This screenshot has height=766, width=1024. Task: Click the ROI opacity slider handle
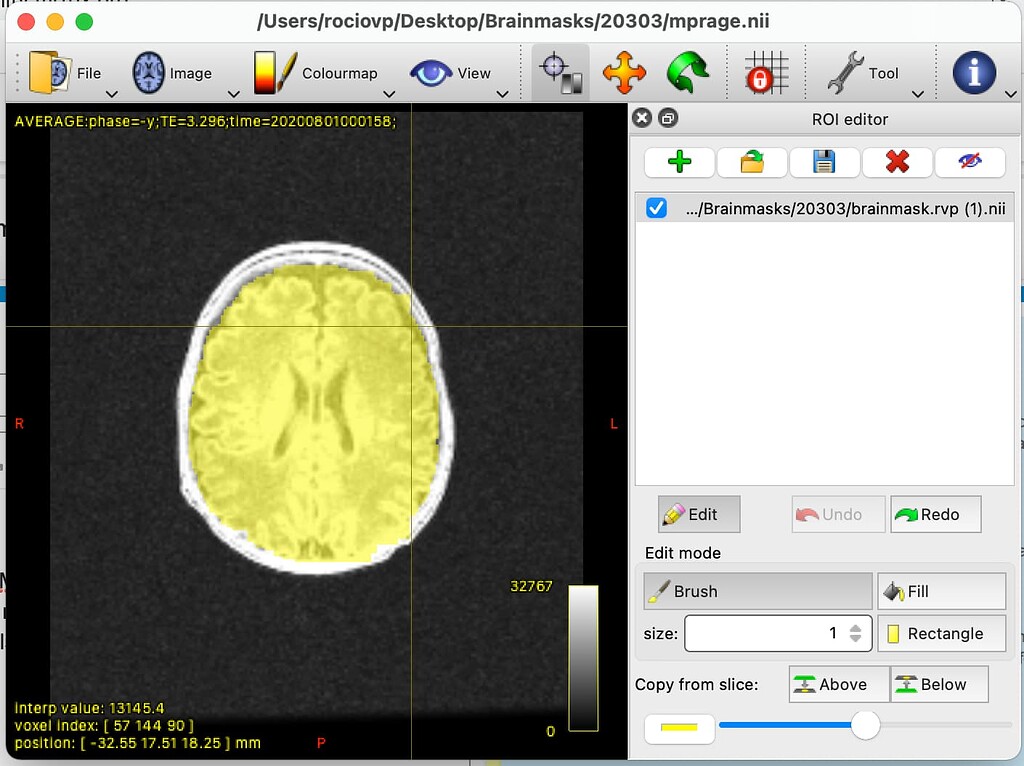pyautogui.click(x=865, y=725)
